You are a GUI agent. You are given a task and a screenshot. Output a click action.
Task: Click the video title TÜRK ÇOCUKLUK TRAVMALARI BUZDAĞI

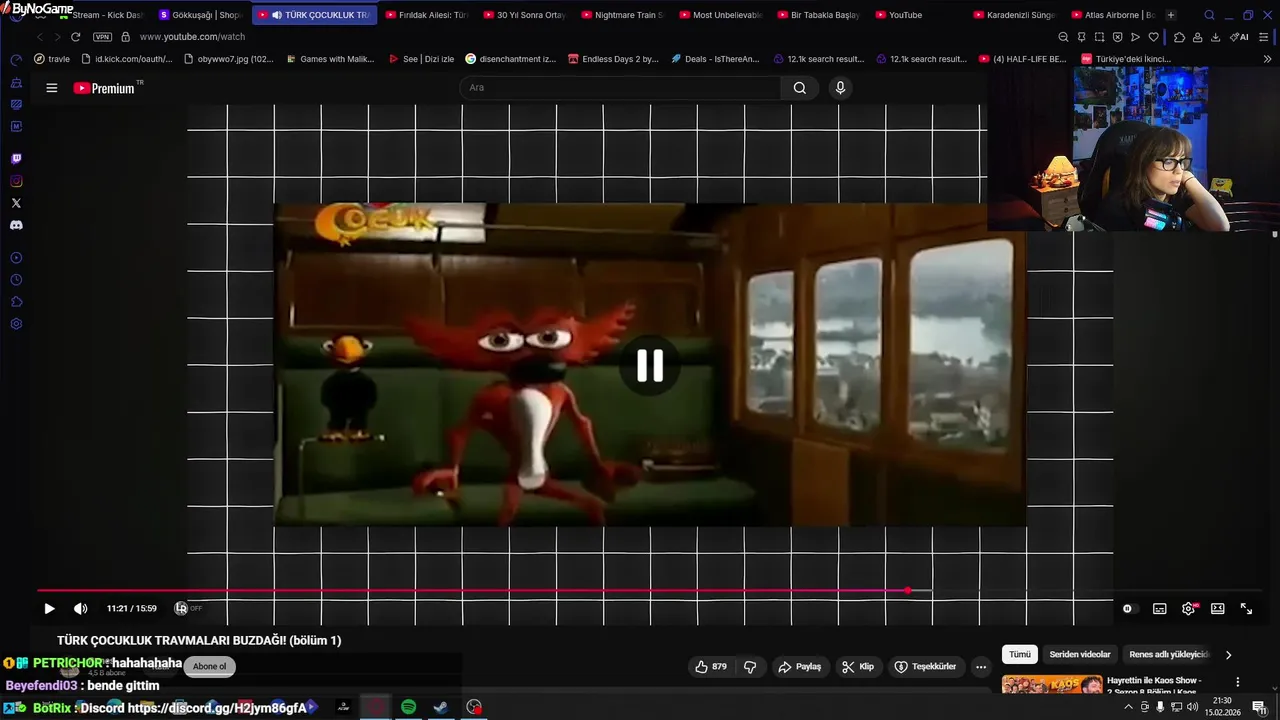[x=199, y=640]
